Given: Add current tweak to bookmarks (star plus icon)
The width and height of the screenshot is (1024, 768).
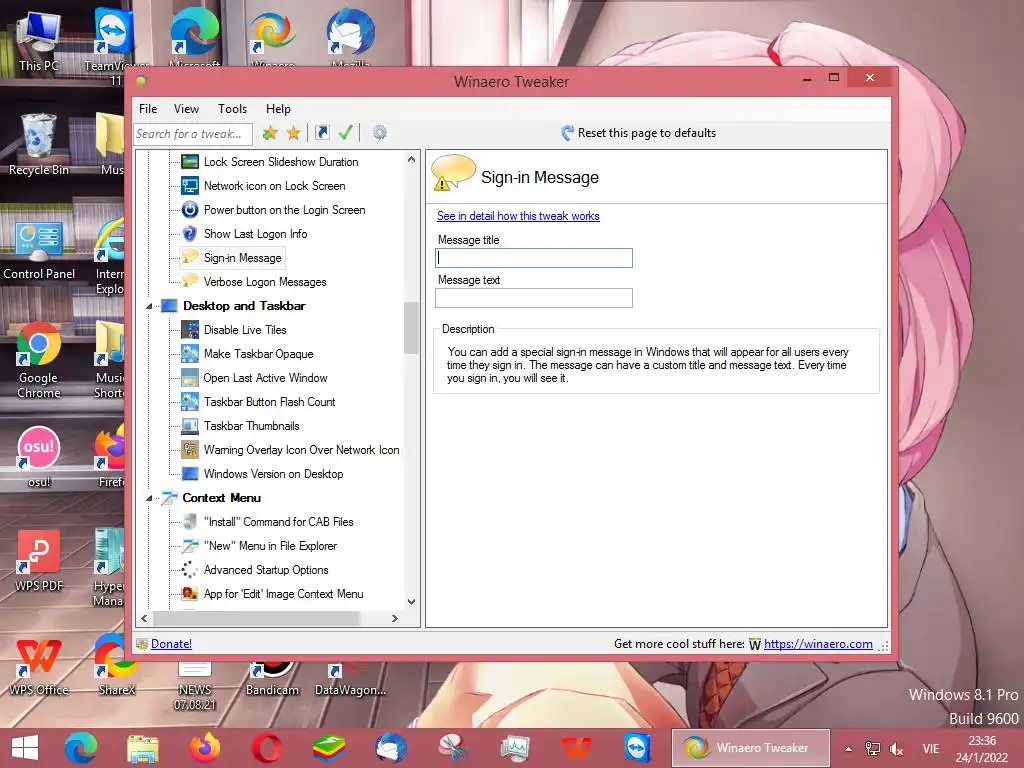Looking at the screenshot, I should 270,133.
